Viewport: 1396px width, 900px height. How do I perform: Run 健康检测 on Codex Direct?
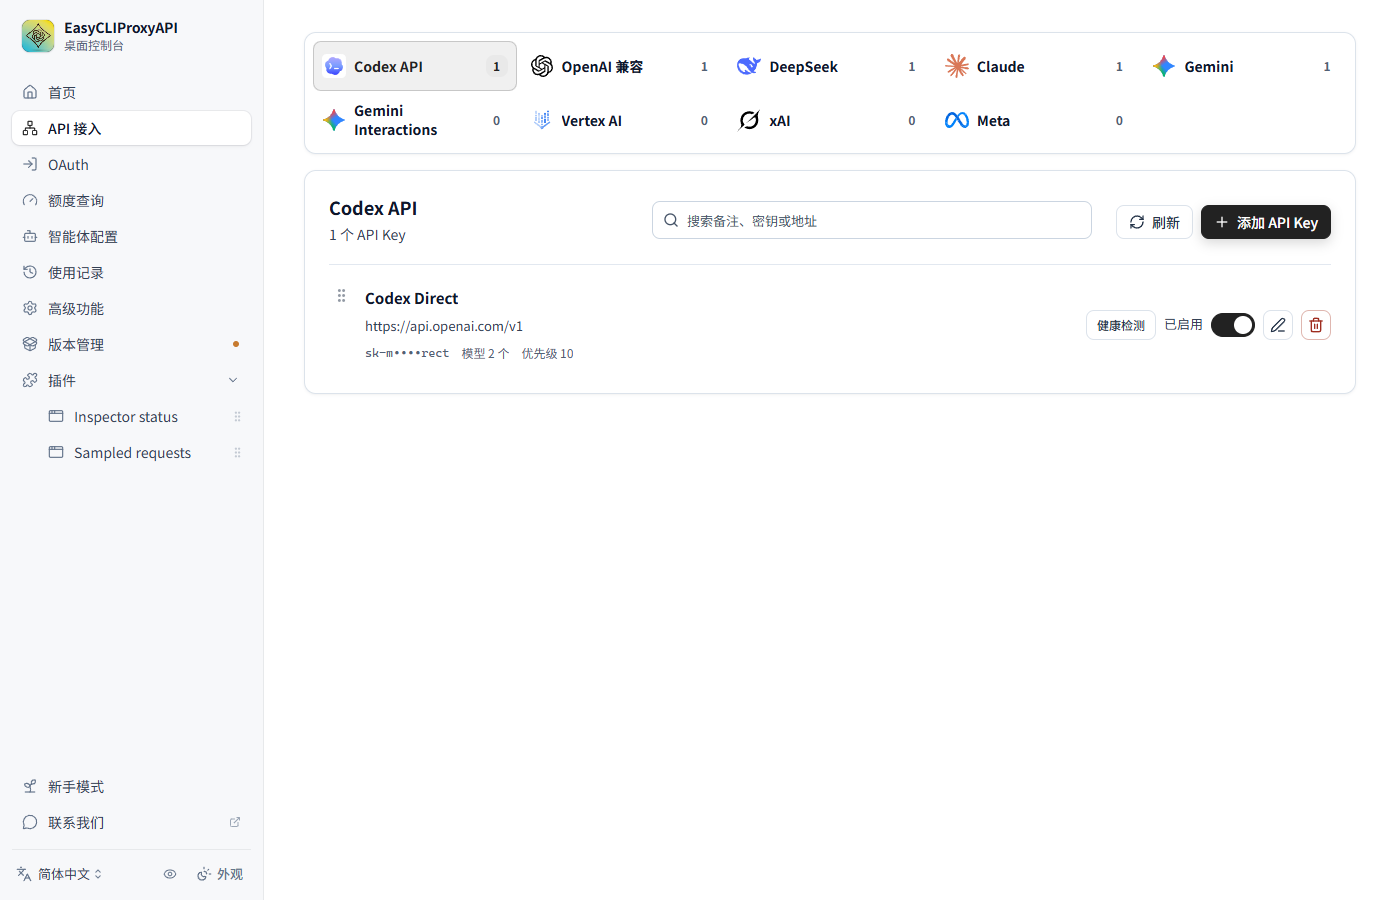pos(1121,325)
